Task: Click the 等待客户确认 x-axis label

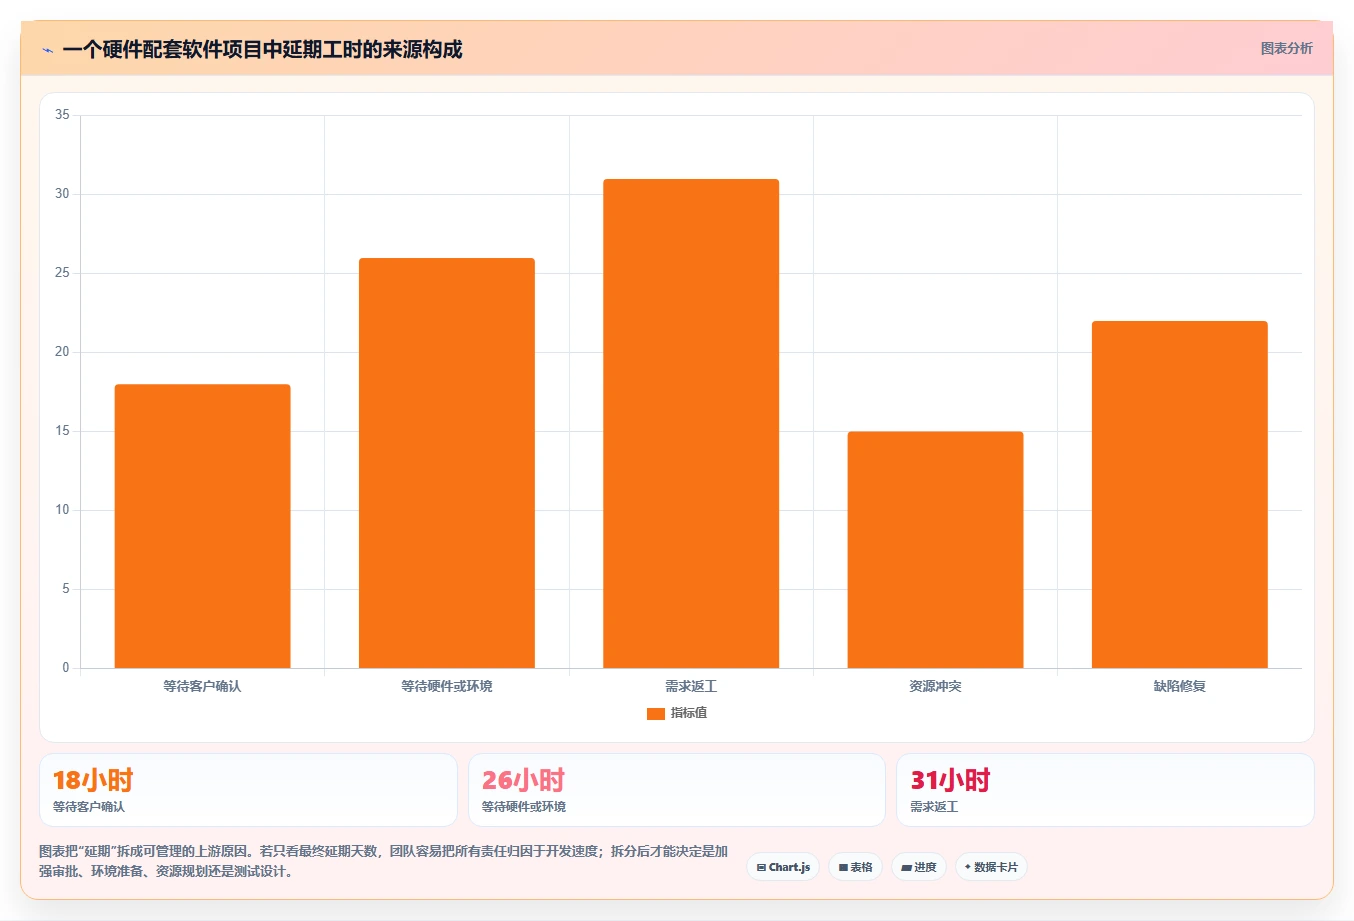Action: pos(203,686)
